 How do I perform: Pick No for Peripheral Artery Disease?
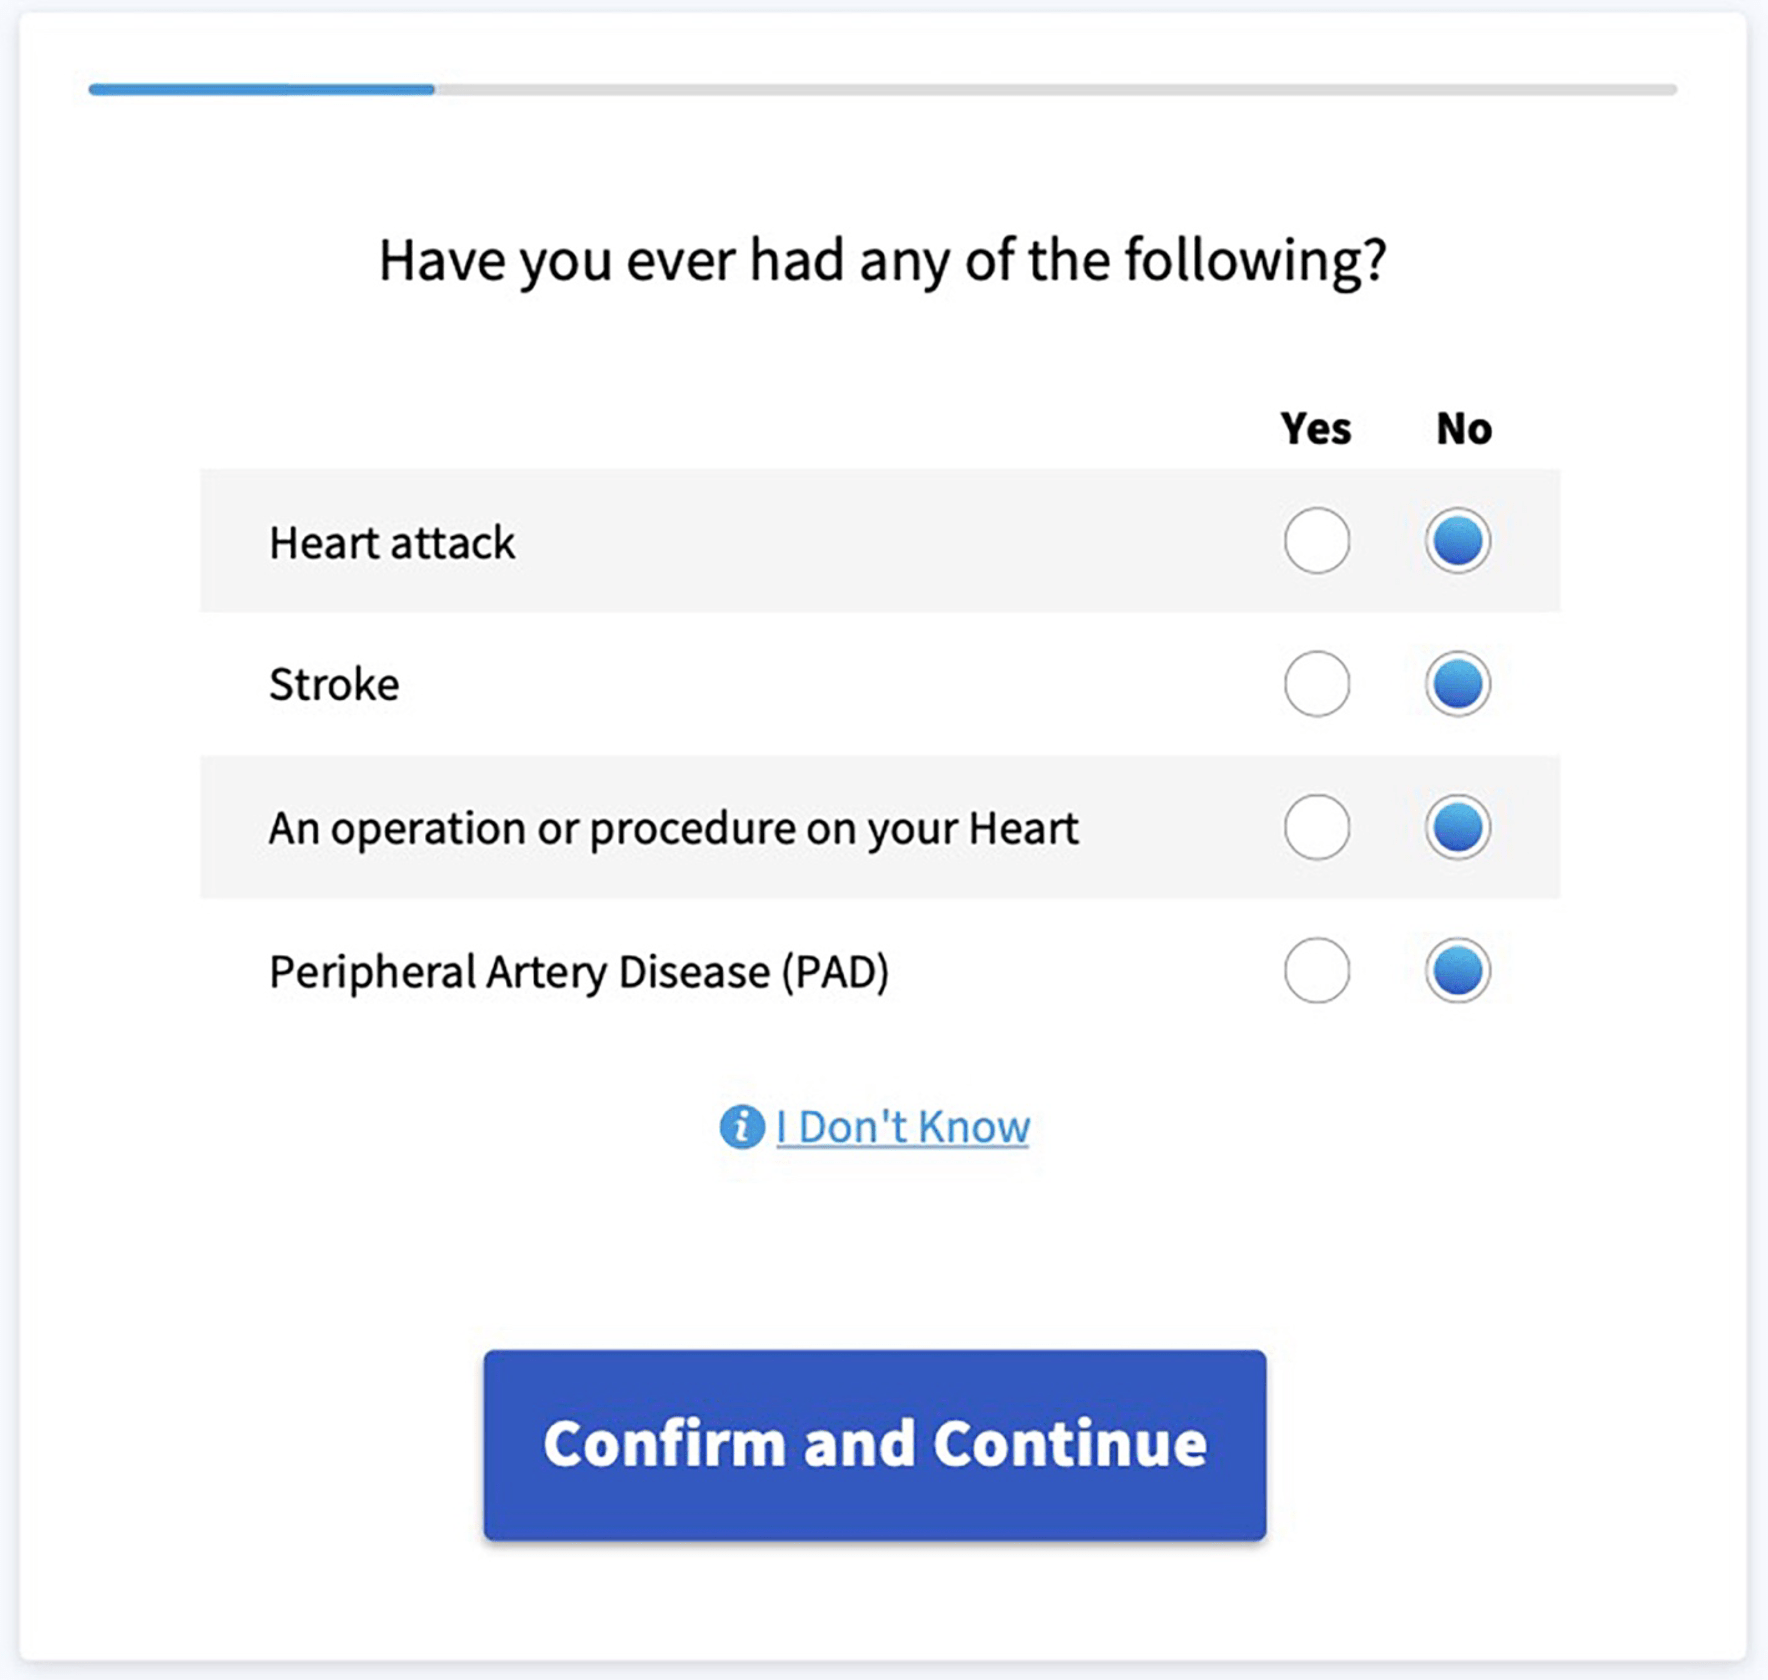point(1457,970)
